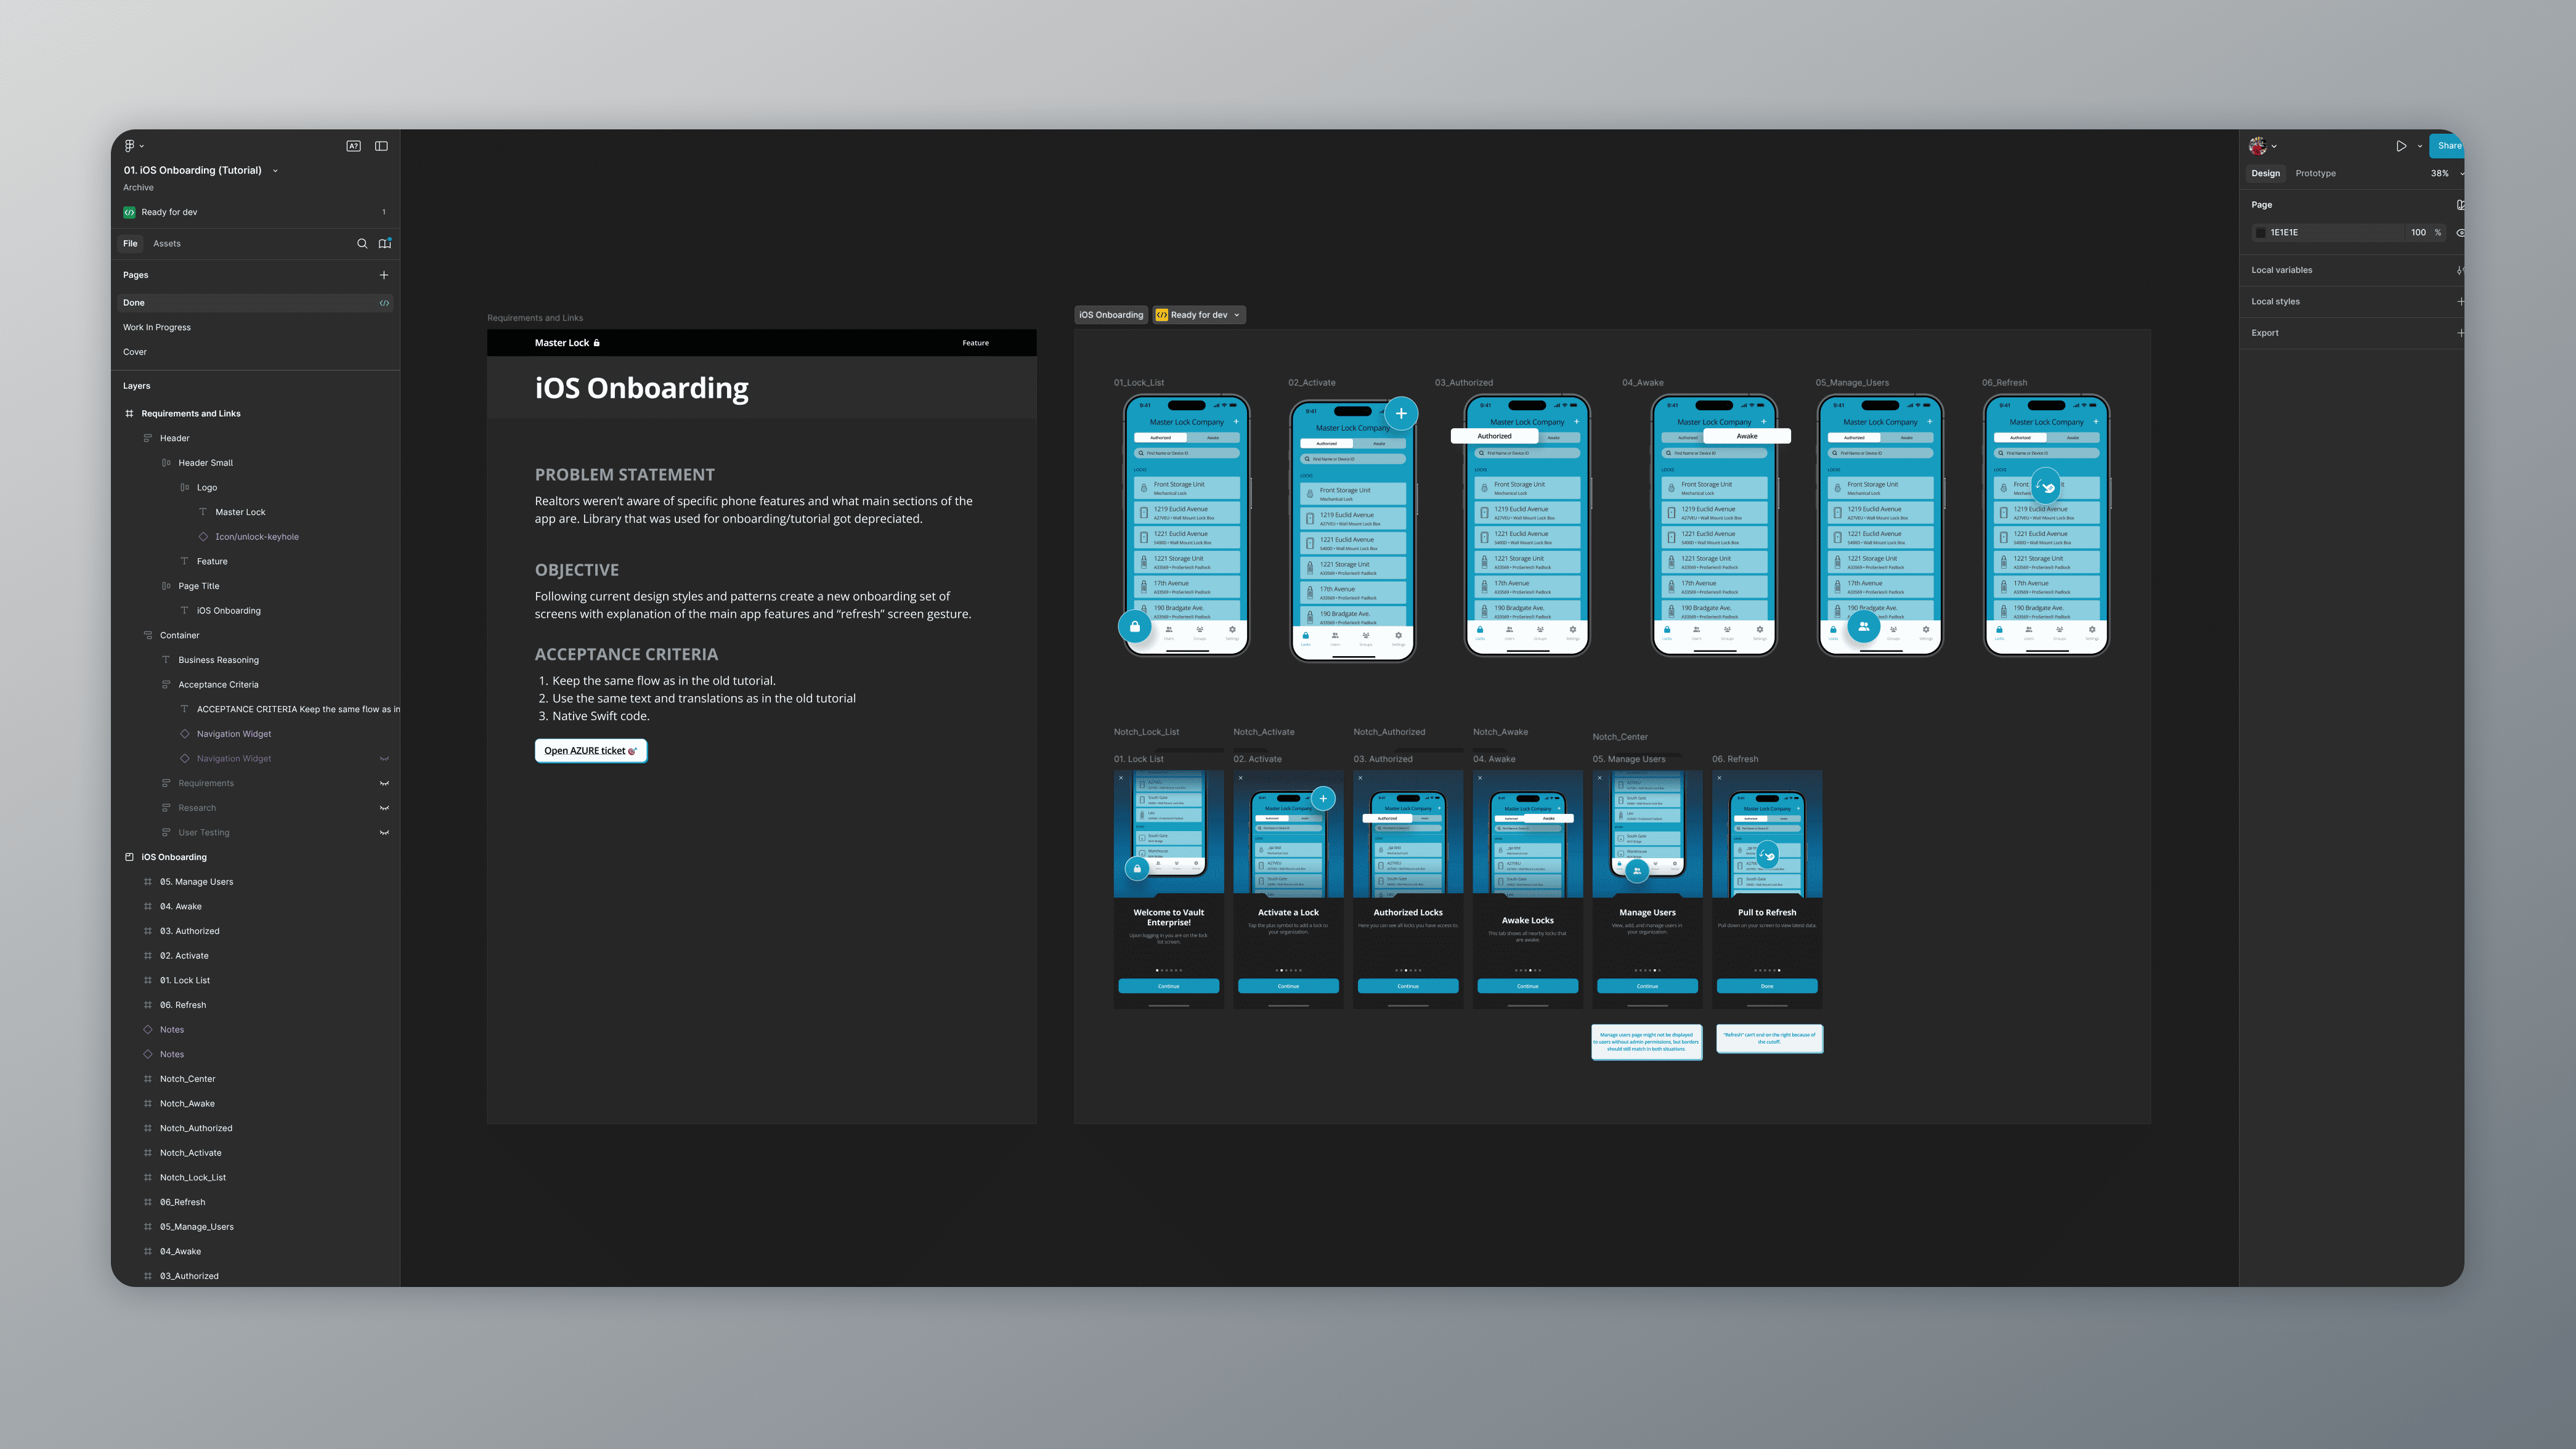Click the Share button
Viewport: 2576px width, 1449px height.
(2447, 146)
